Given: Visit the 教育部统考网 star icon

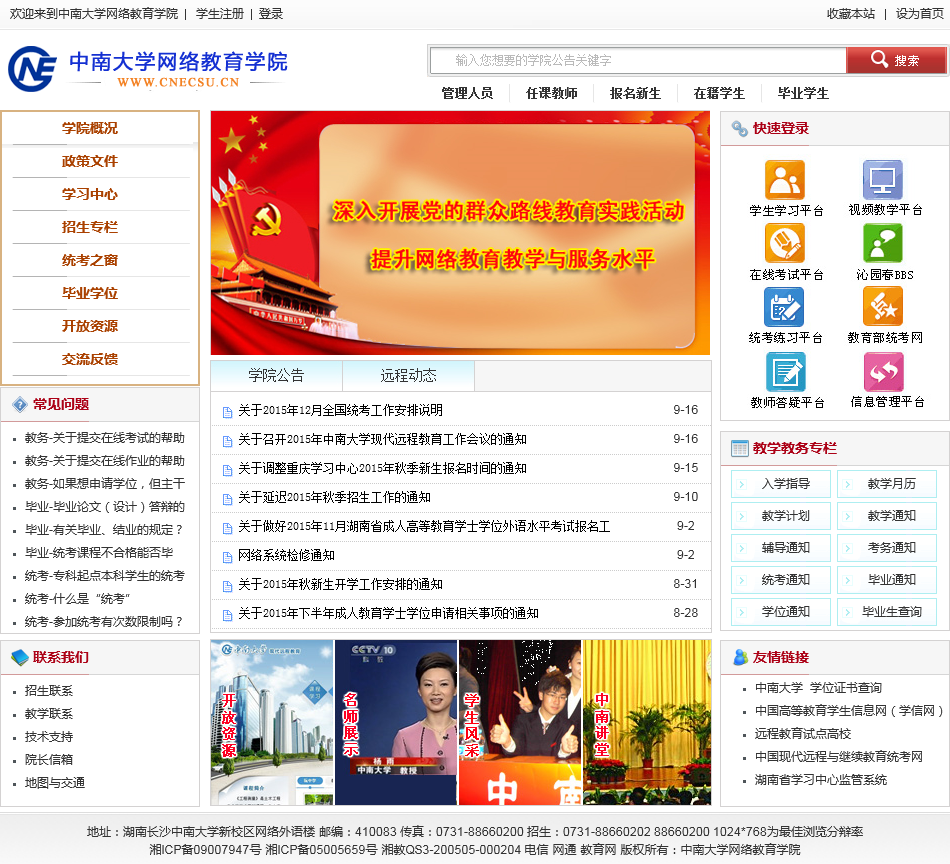Looking at the screenshot, I should click(883, 307).
